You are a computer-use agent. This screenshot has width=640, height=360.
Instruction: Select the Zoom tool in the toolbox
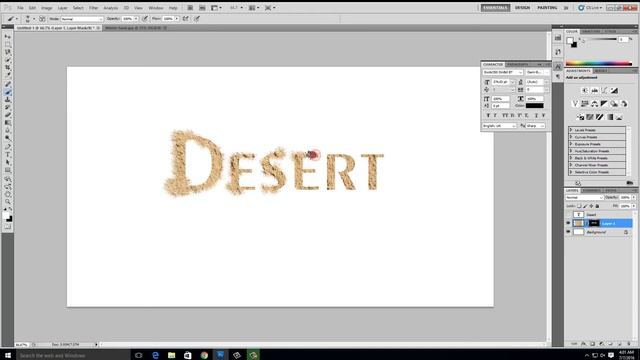coord(8,202)
